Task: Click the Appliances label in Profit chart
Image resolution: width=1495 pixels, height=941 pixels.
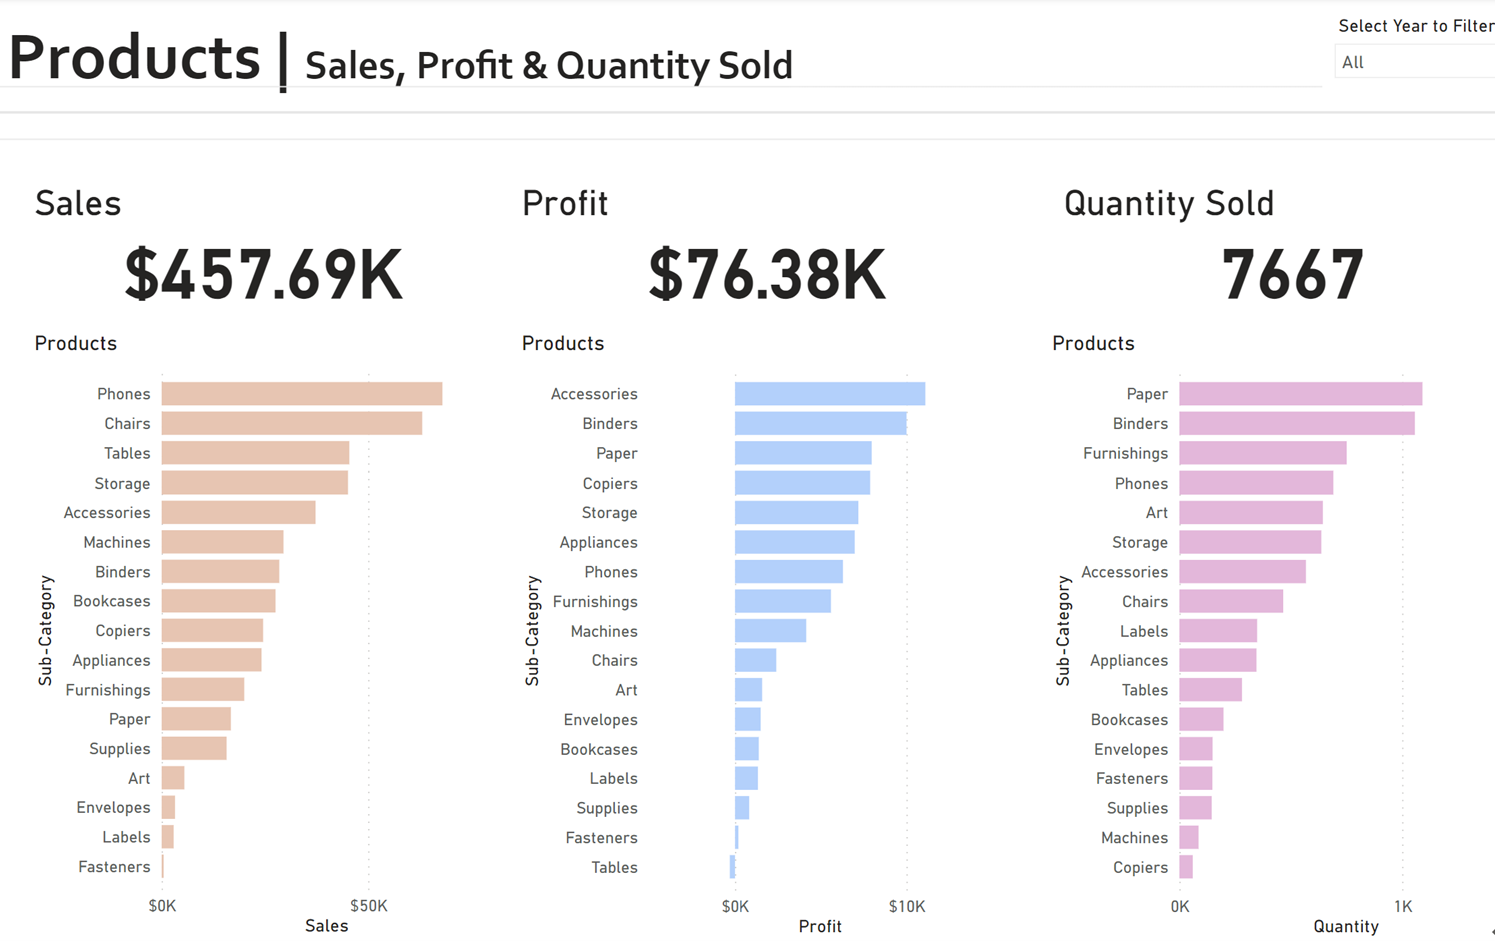Action: point(598,542)
